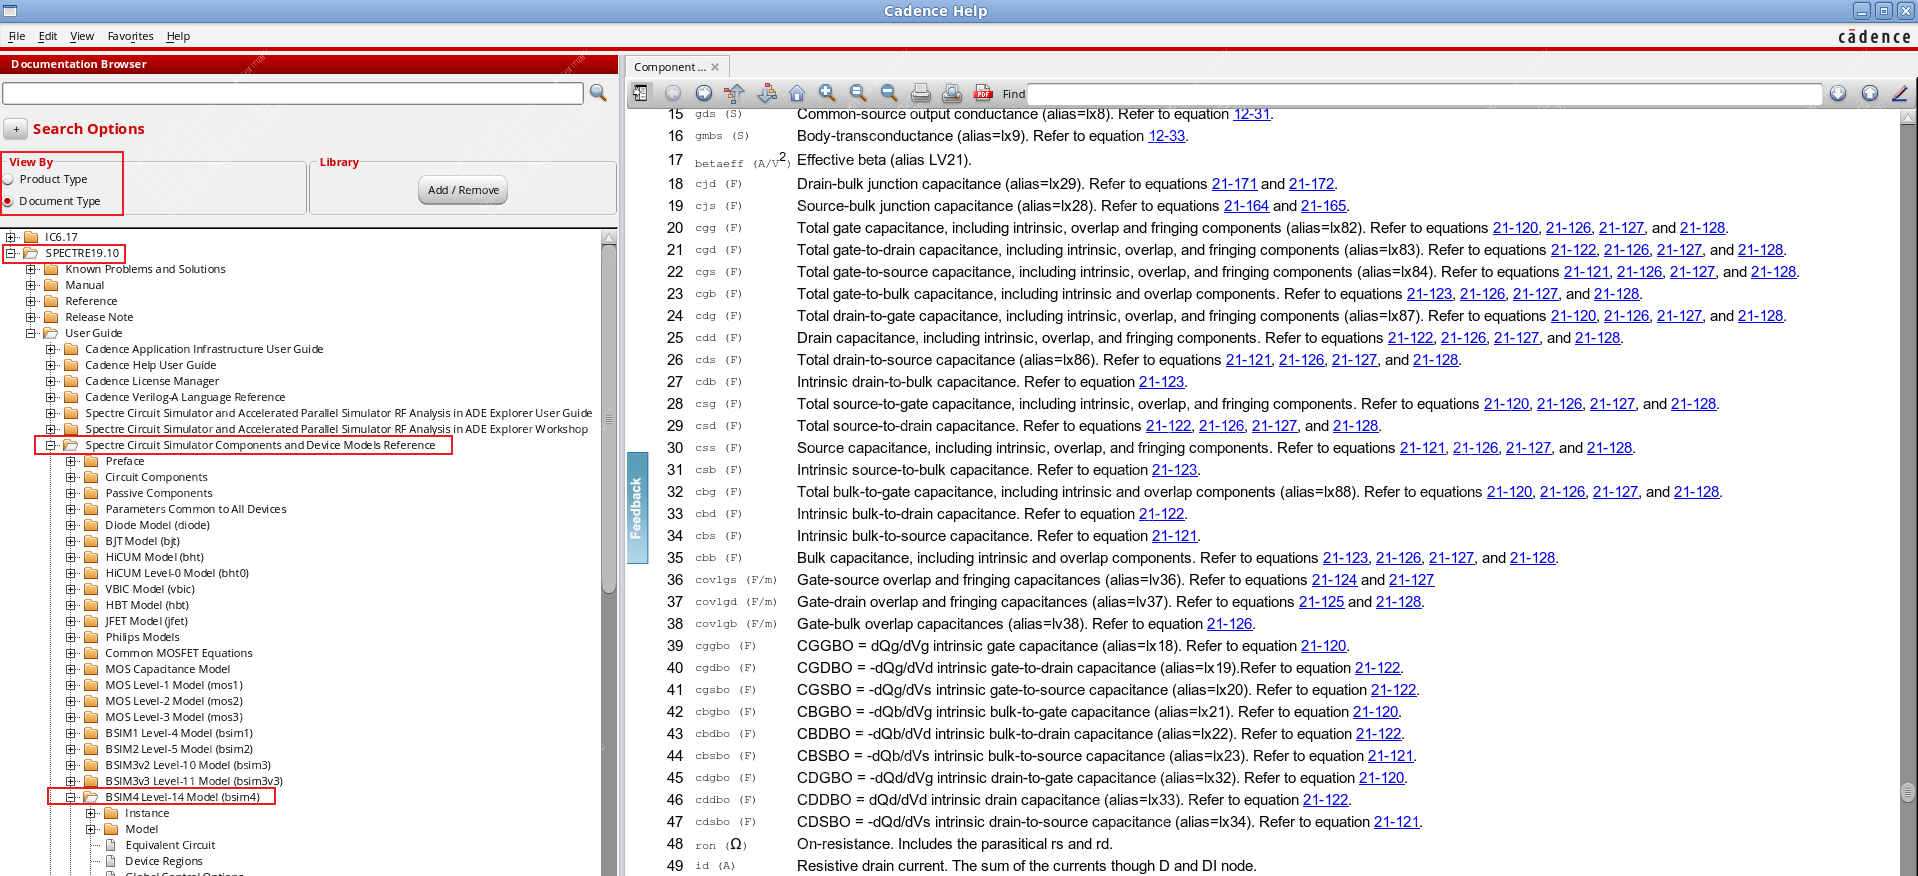Close the Component ... tab
Image resolution: width=1918 pixels, height=876 pixels.
pyautogui.click(x=715, y=67)
